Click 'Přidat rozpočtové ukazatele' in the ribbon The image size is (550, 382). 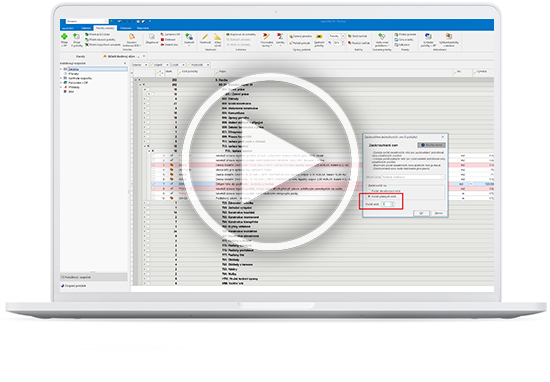103,45
